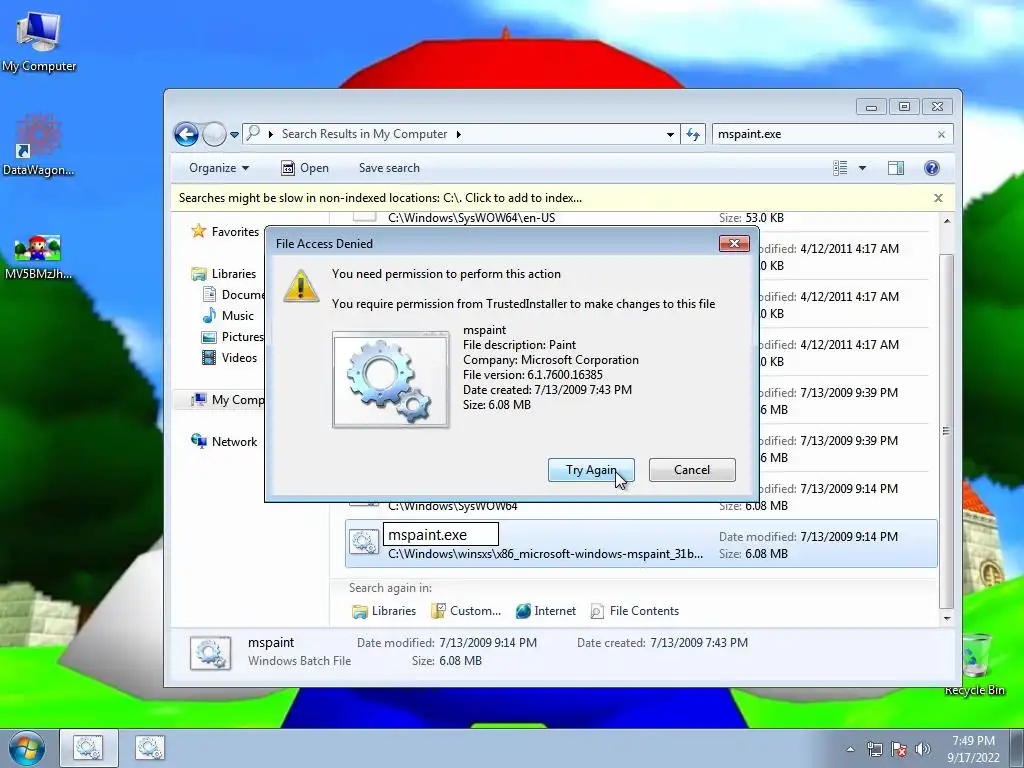The height and width of the screenshot is (768, 1024).
Task: Click Save search in the toolbar
Action: pyautogui.click(x=389, y=168)
